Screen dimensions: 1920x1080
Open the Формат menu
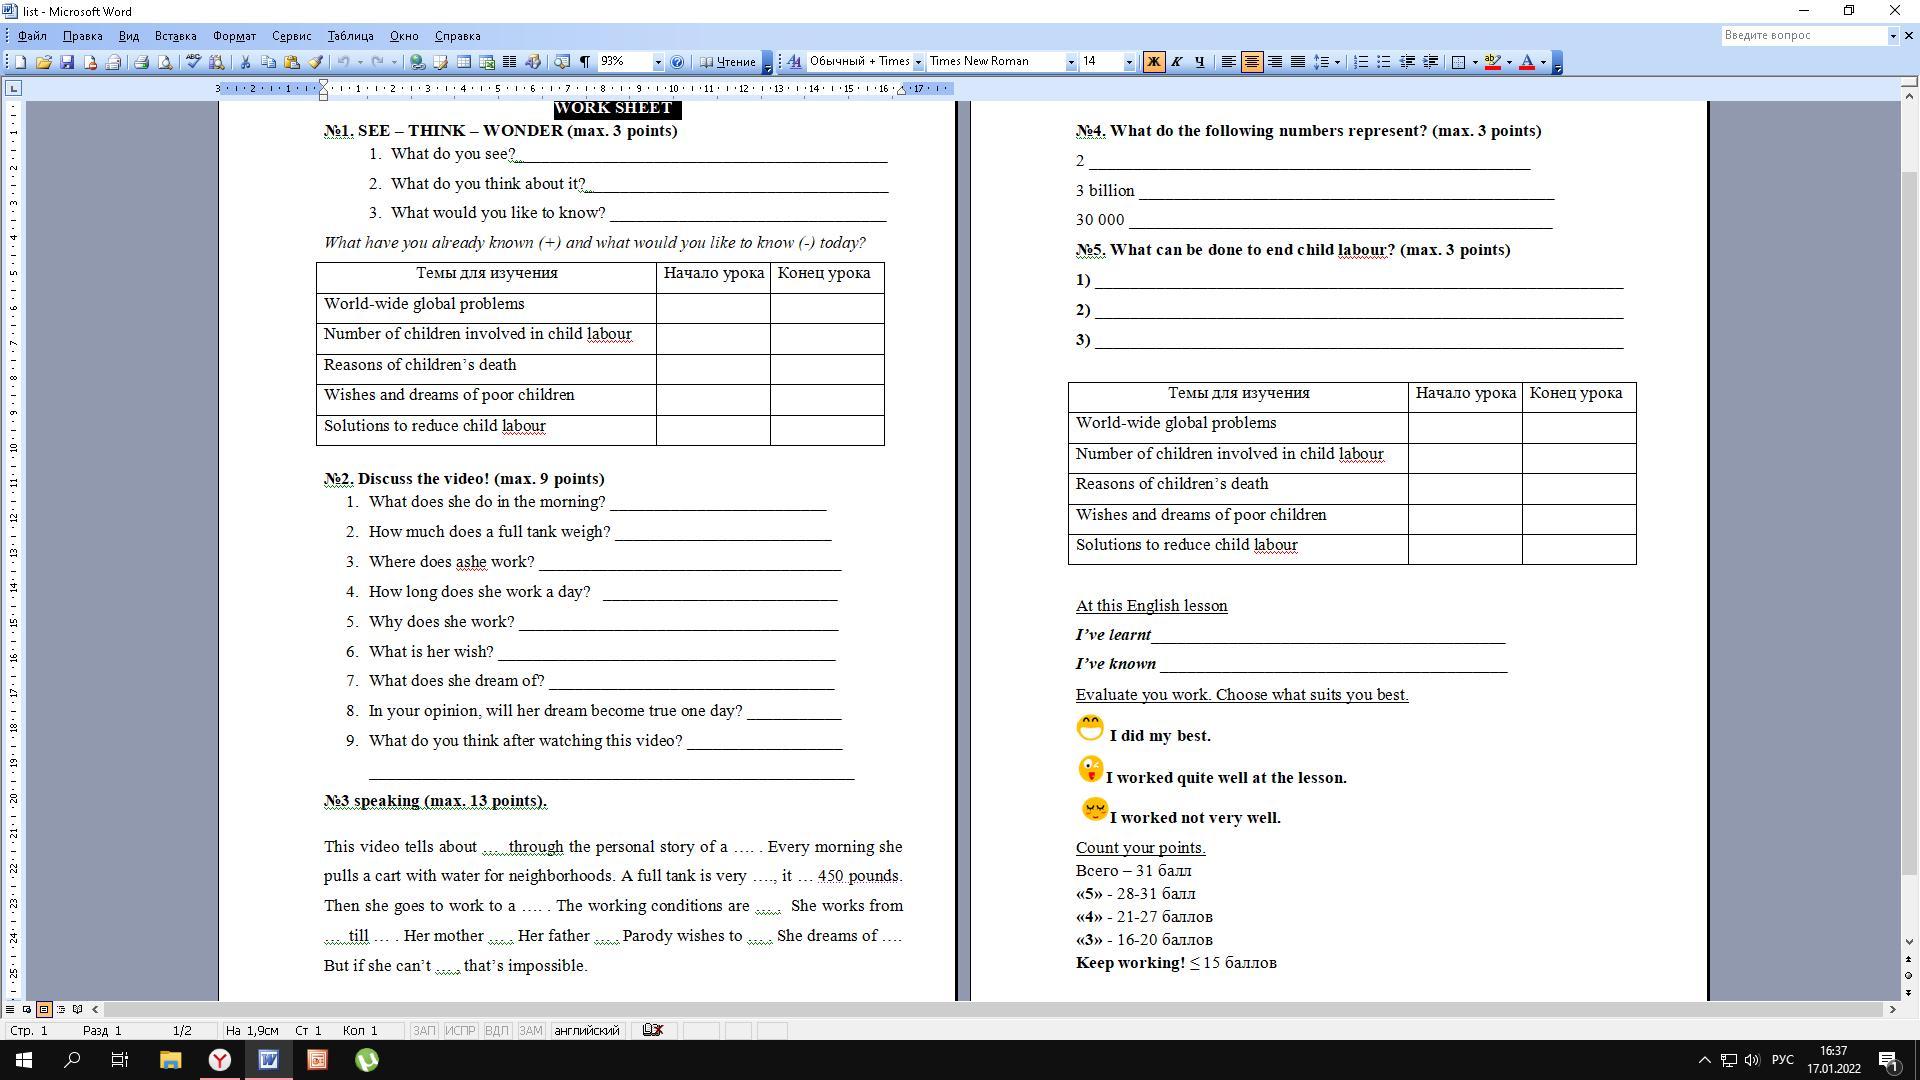[x=234, y=36]
